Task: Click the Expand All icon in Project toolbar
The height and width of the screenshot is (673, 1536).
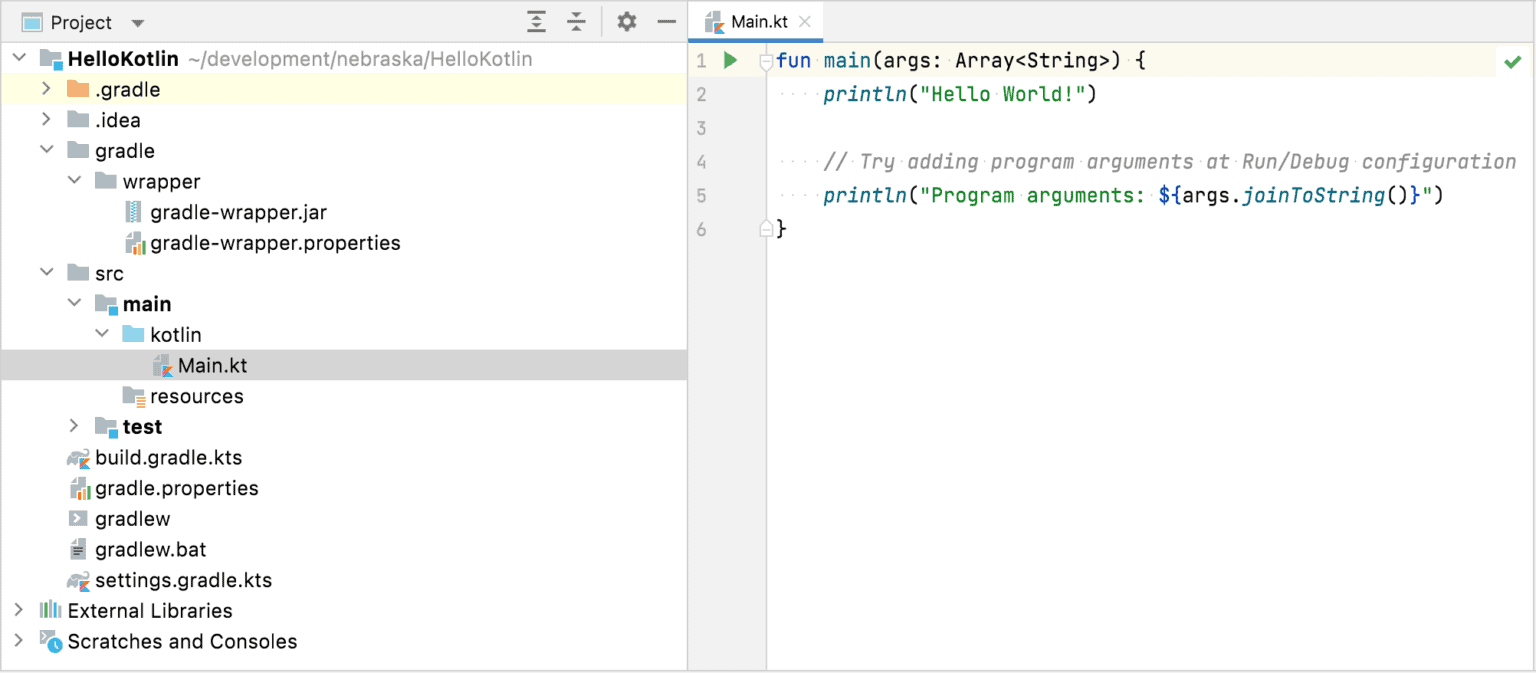Action: point(537,22)
